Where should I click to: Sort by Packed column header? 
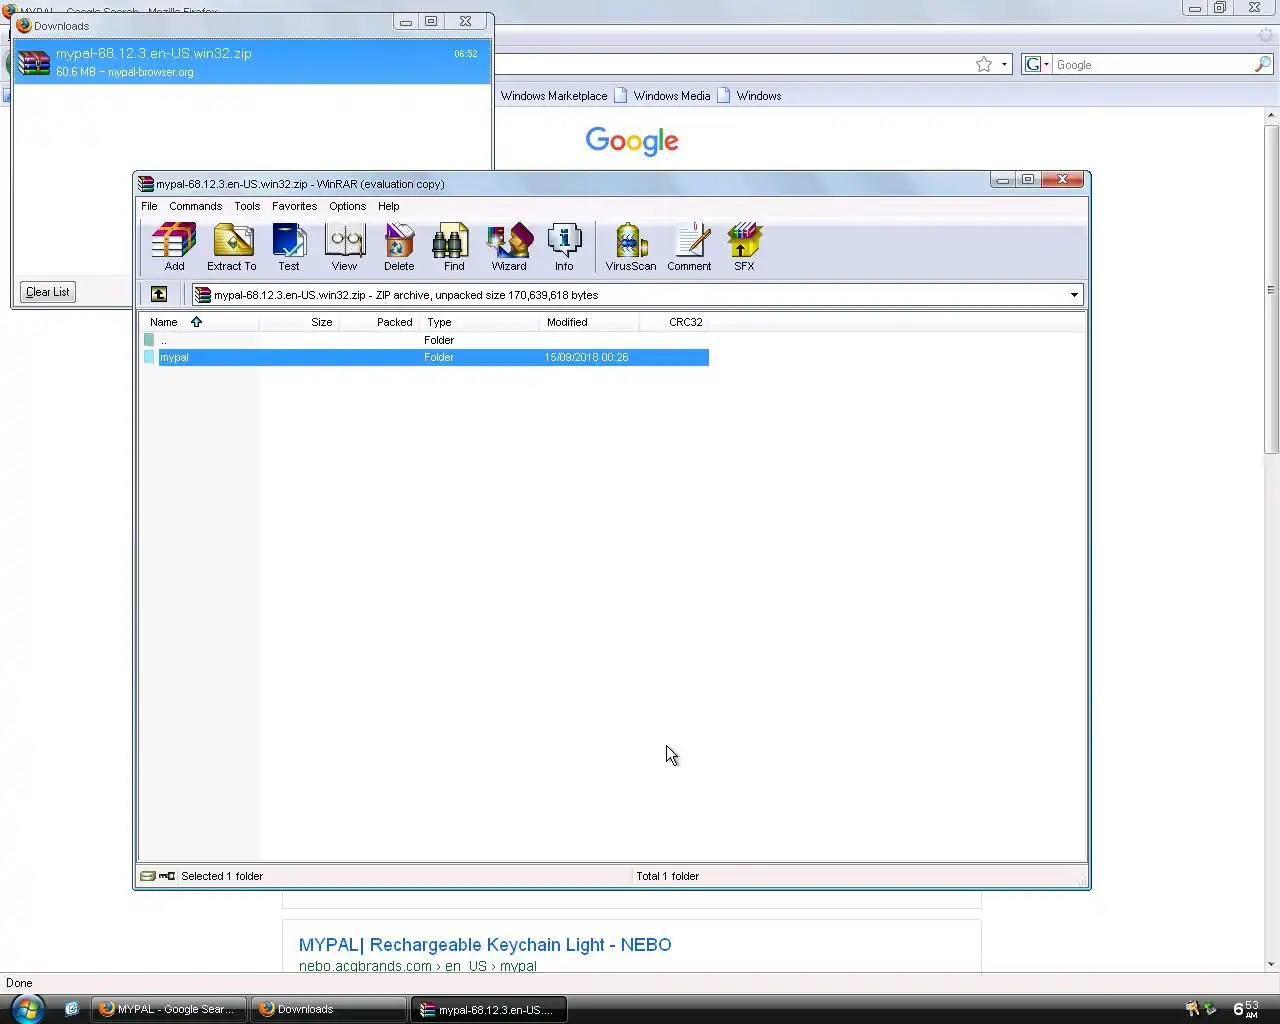[379, 322]
